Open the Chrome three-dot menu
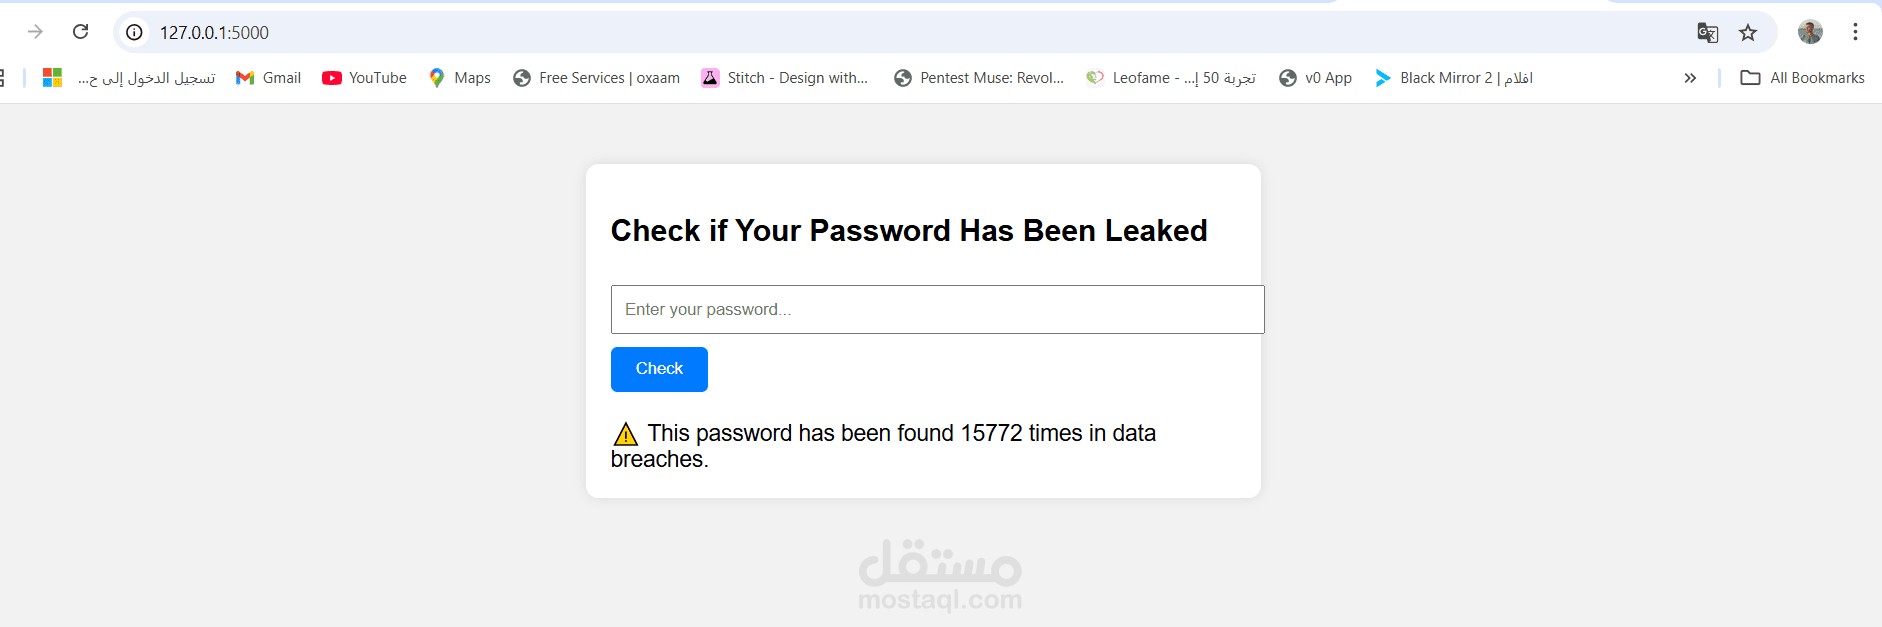1882x627 pixels. [1855, 32]
